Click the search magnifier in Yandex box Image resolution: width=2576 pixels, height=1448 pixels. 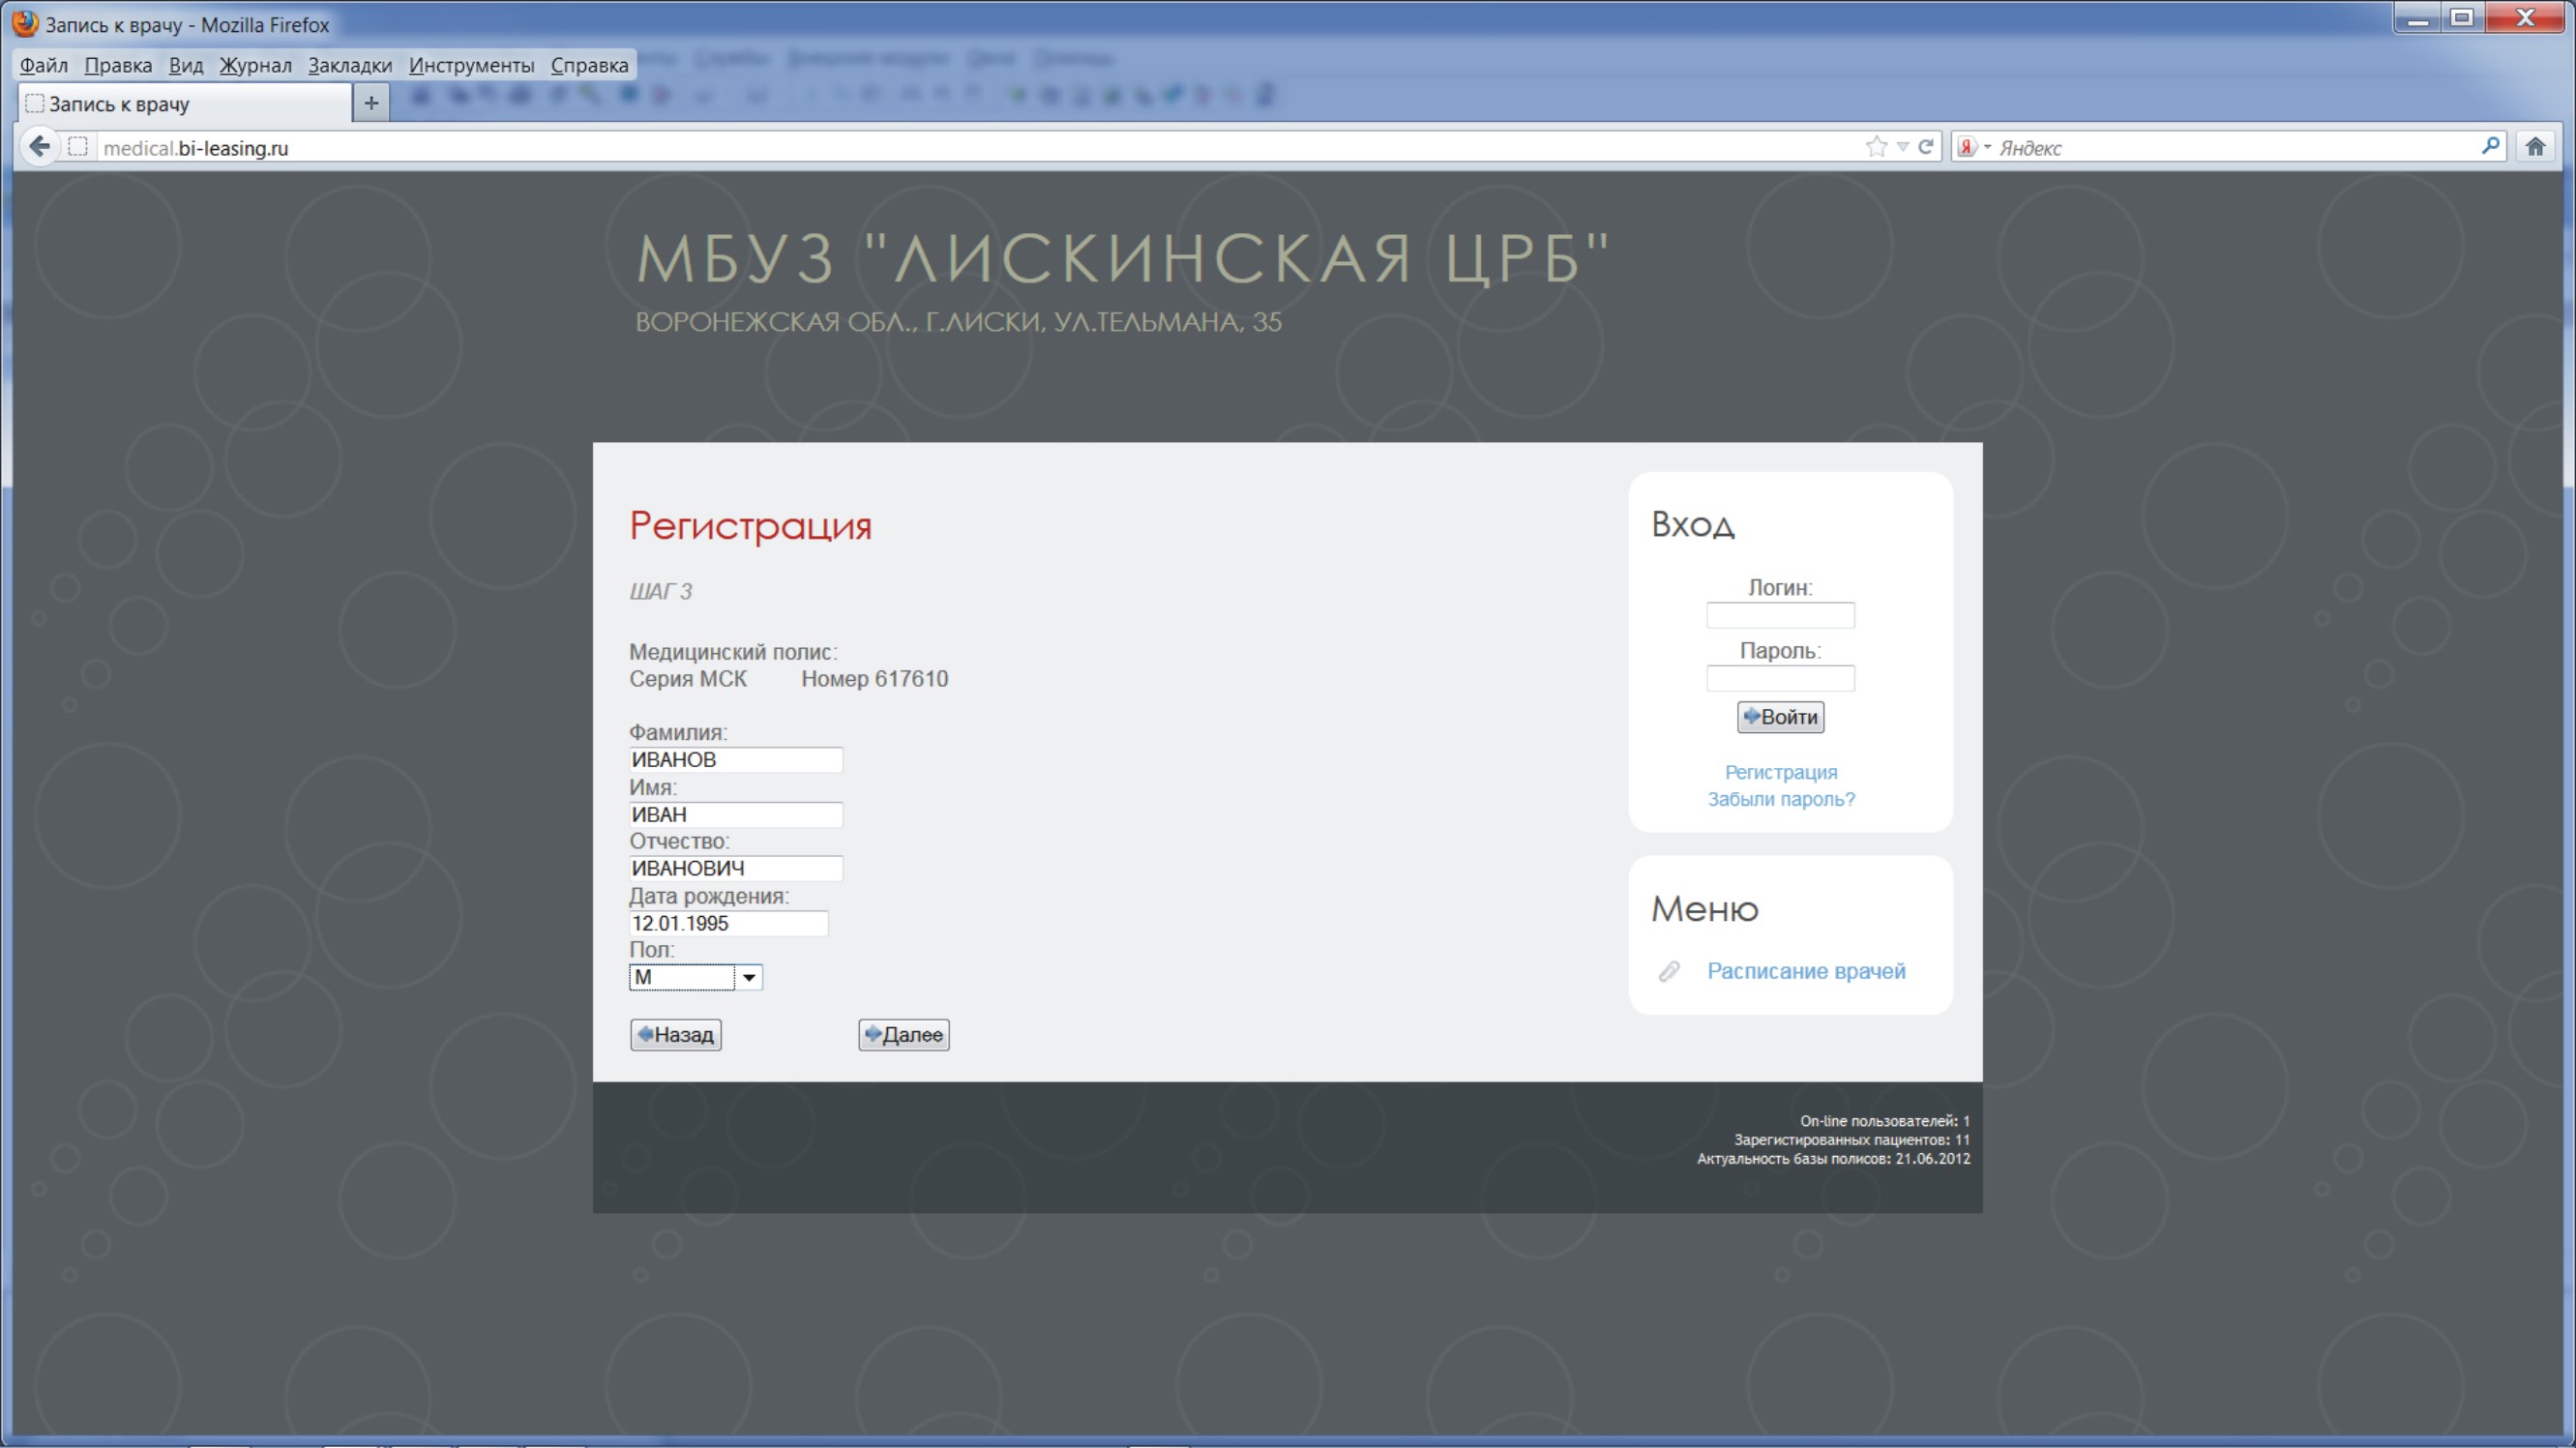click(2490, 147)
